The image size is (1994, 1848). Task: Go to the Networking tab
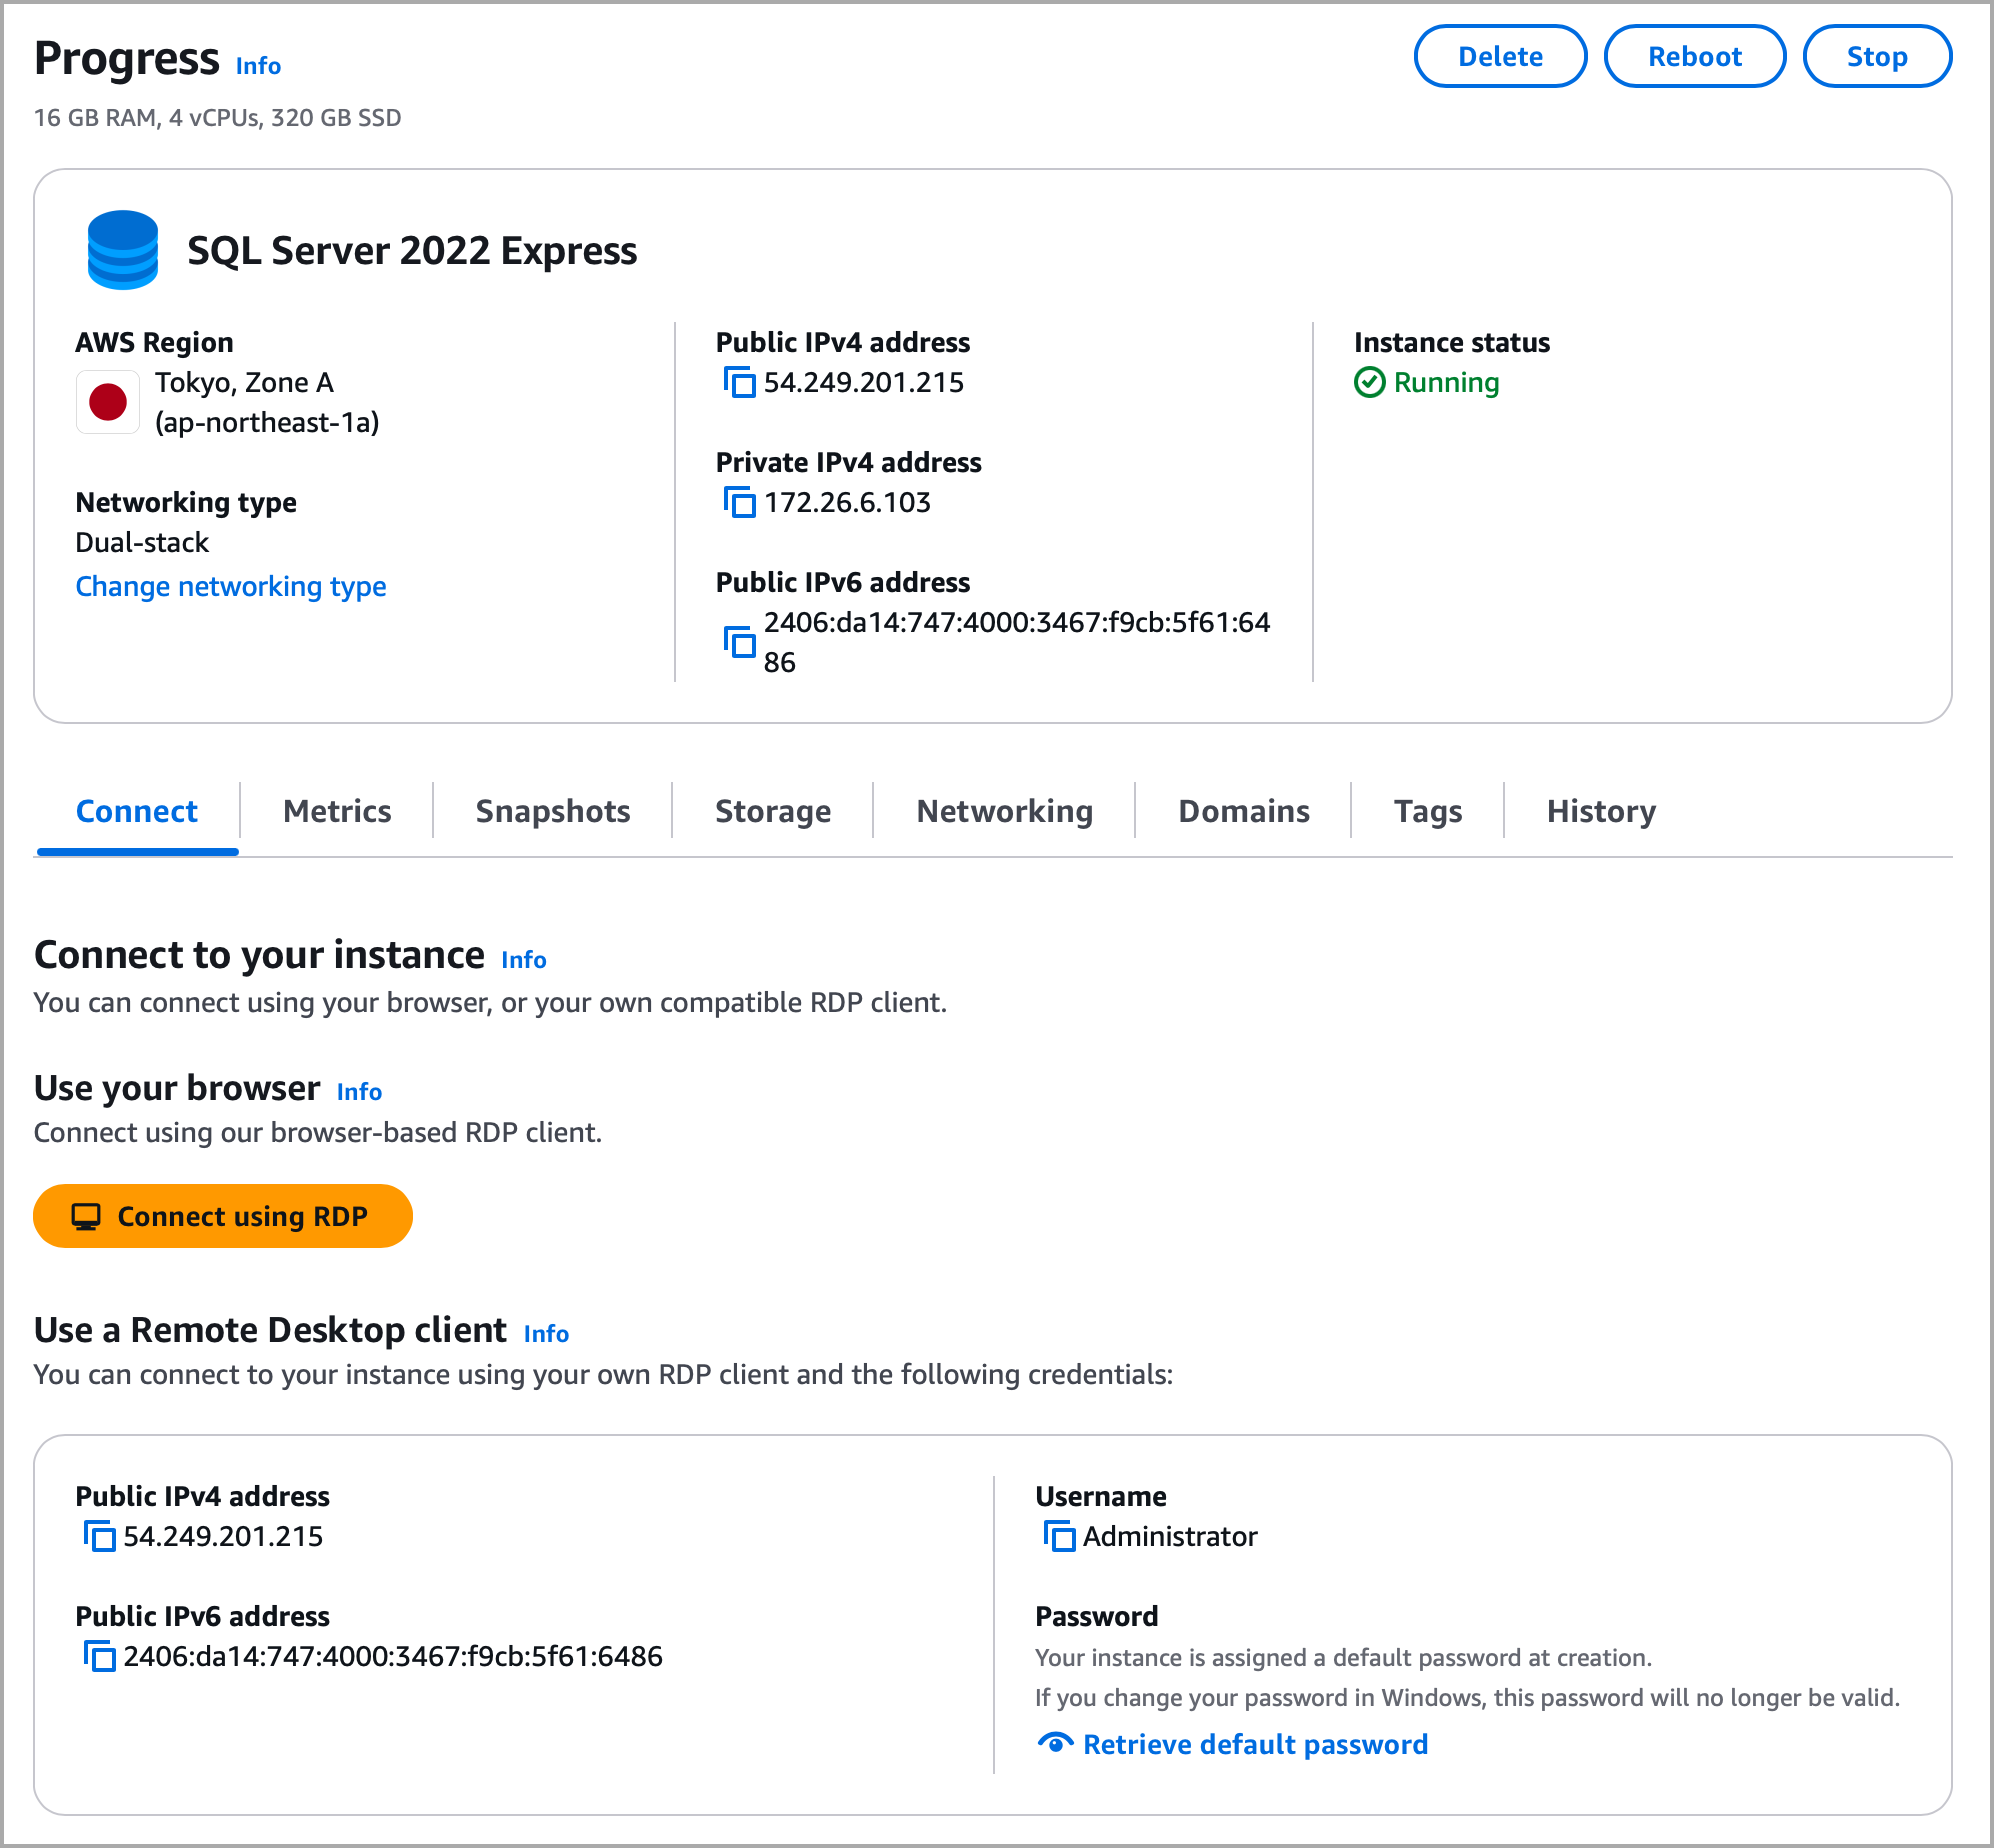[x=1004, y=811]
